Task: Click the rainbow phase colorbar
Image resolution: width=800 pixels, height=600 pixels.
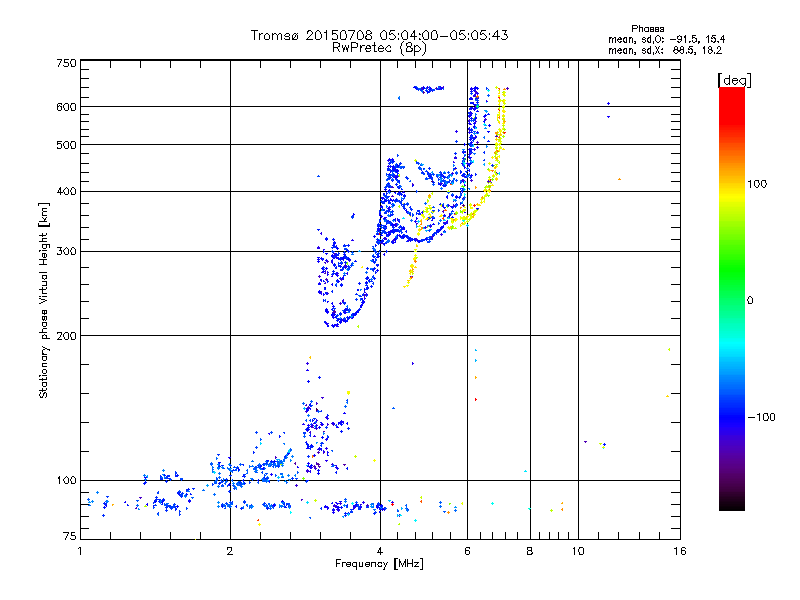Action: point(732,298)
